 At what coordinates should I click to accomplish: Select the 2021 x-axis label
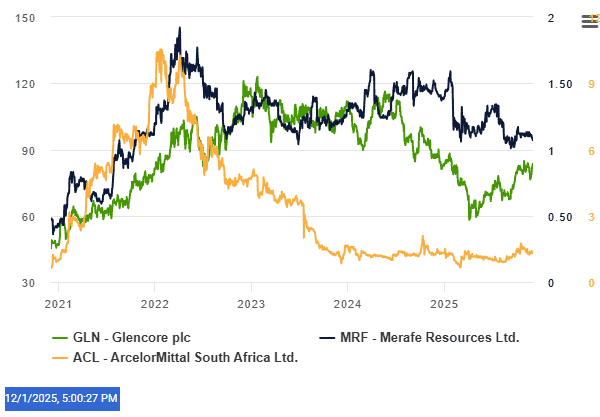[58, 302]
